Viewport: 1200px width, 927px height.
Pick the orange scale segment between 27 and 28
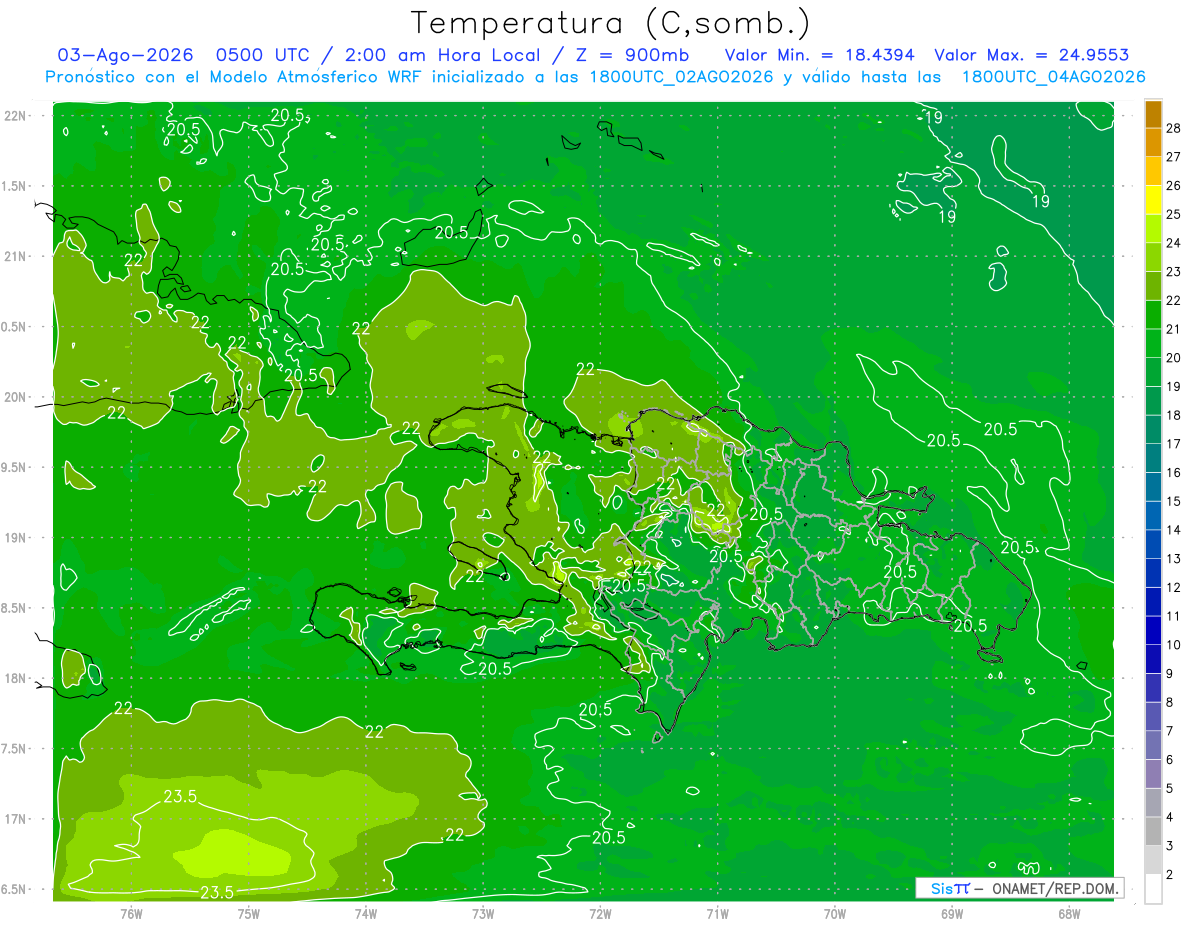pyautogui.click(x=1153, y=143)
